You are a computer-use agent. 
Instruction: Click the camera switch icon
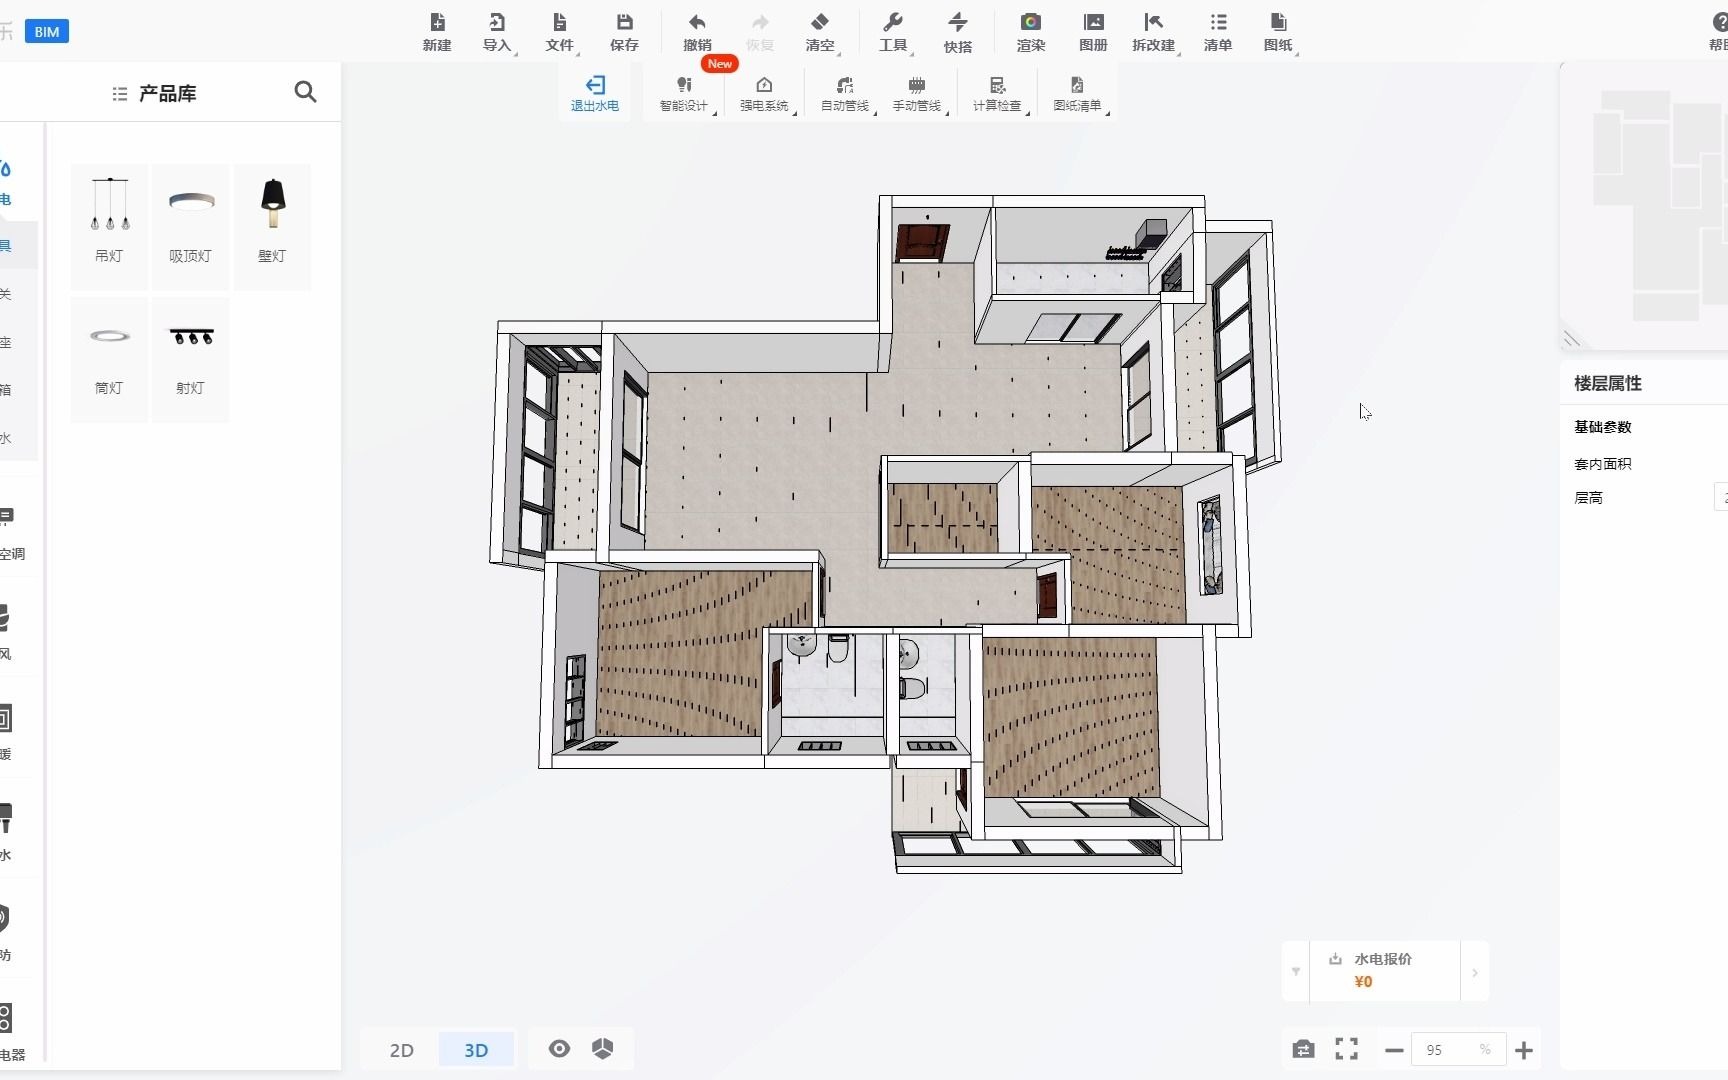tap(1303, 1049)
